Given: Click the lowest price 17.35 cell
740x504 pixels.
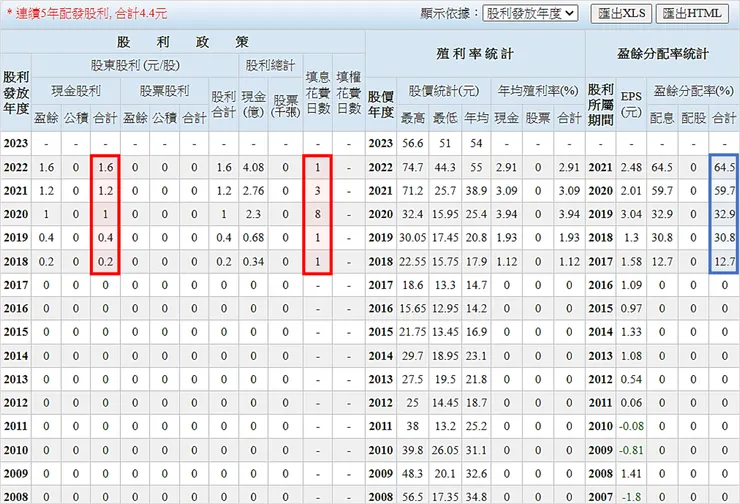Looking at the screenshot, I should (445, 497).
